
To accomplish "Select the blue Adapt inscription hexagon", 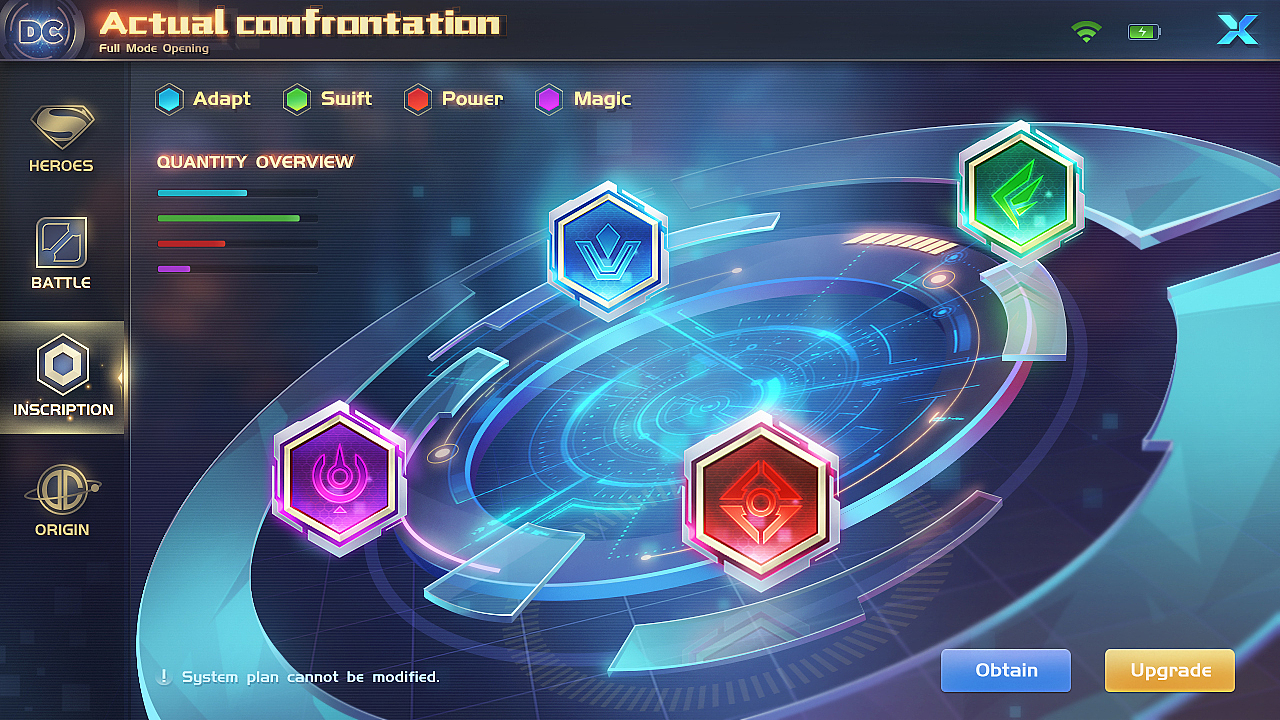I will [x=608, y=250].
